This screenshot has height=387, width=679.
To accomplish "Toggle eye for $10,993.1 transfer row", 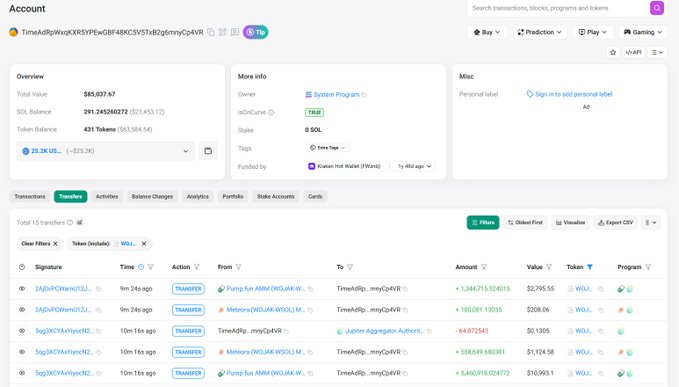I will click(x=22, y=373).
